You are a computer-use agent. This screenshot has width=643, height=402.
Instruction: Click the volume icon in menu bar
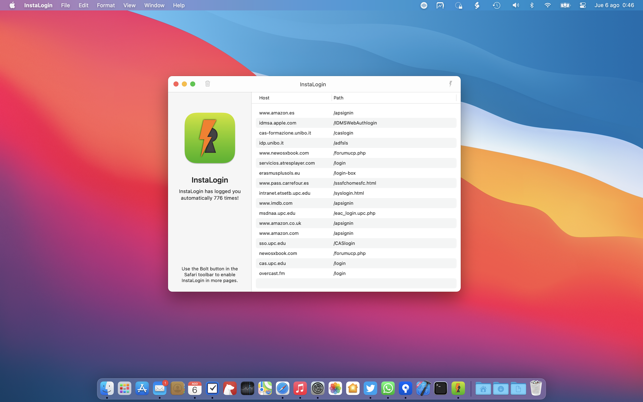click(x=515, y=5)
